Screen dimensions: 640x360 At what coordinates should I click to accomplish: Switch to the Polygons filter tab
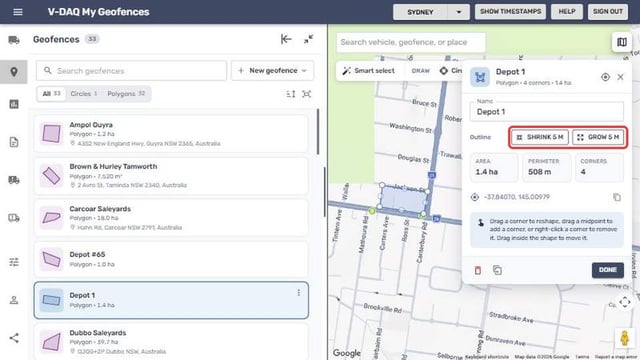tap(126, 94)
